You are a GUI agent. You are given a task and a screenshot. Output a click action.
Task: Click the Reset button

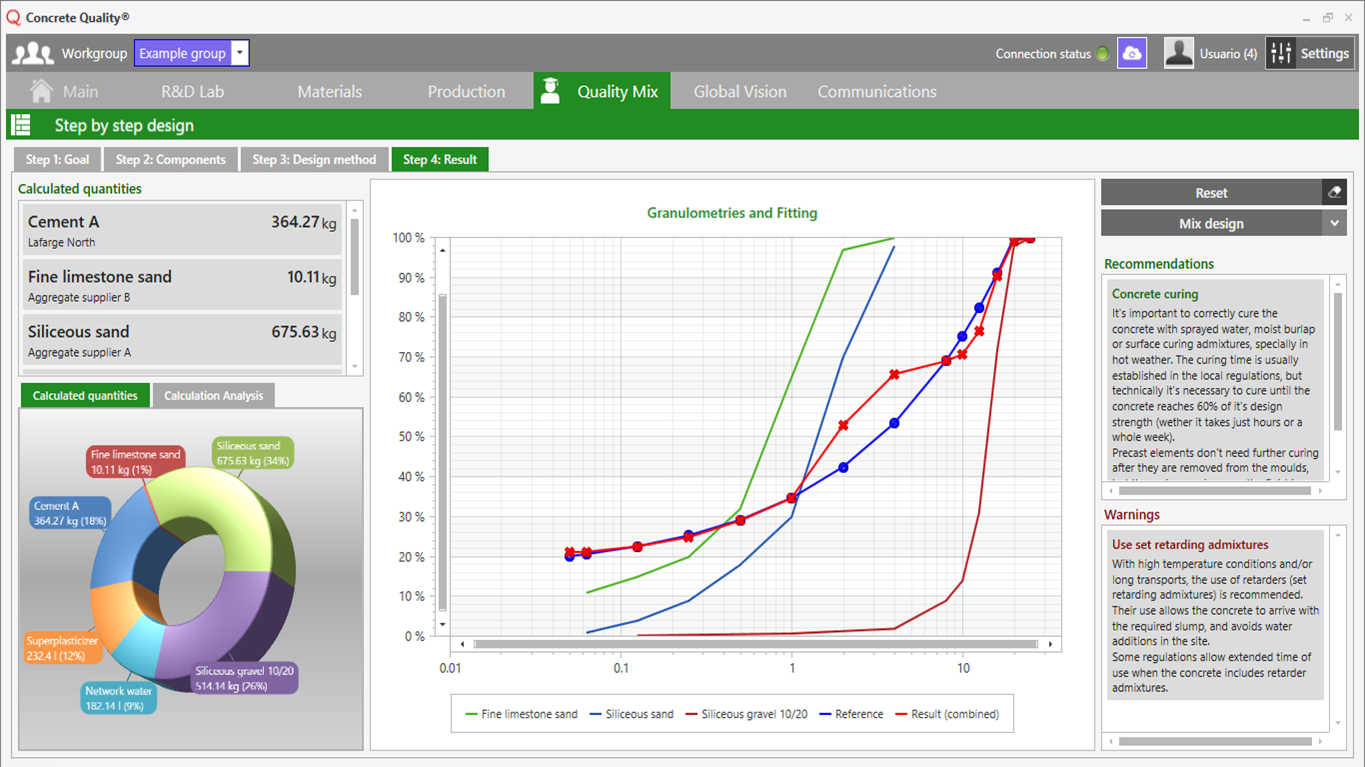(1210, 192)
